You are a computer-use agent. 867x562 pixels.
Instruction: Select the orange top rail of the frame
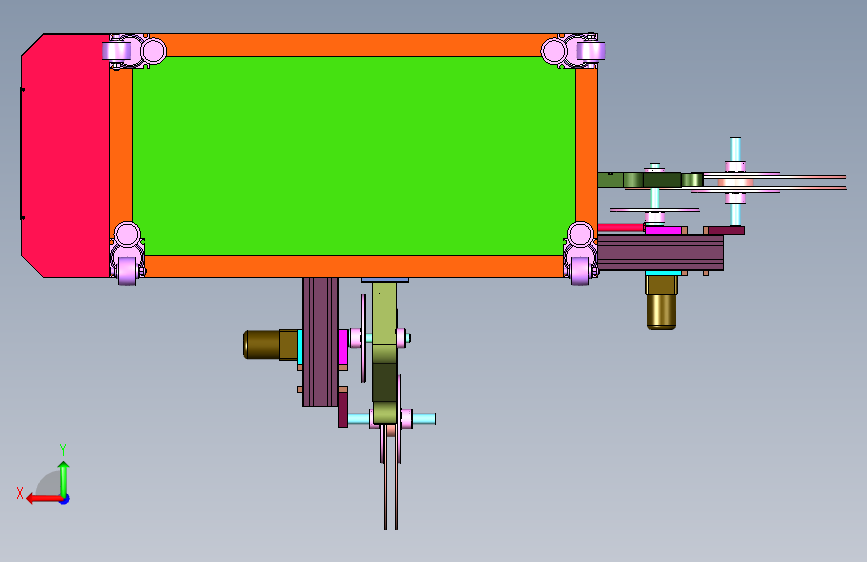353,45
